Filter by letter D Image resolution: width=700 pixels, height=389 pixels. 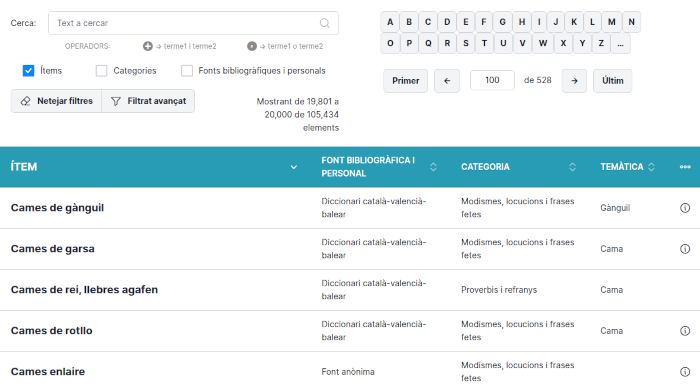click(447, 22)
